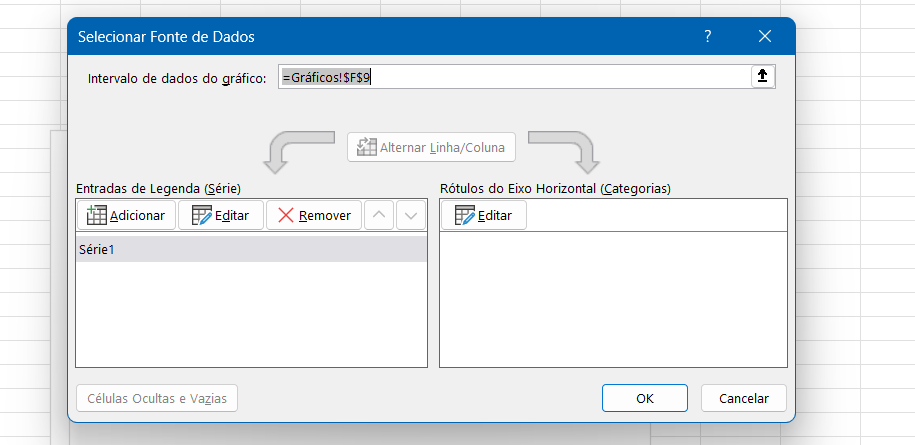Remove the selected series with Remover
The width and height of the screenshot is (915, 445).
314,215
